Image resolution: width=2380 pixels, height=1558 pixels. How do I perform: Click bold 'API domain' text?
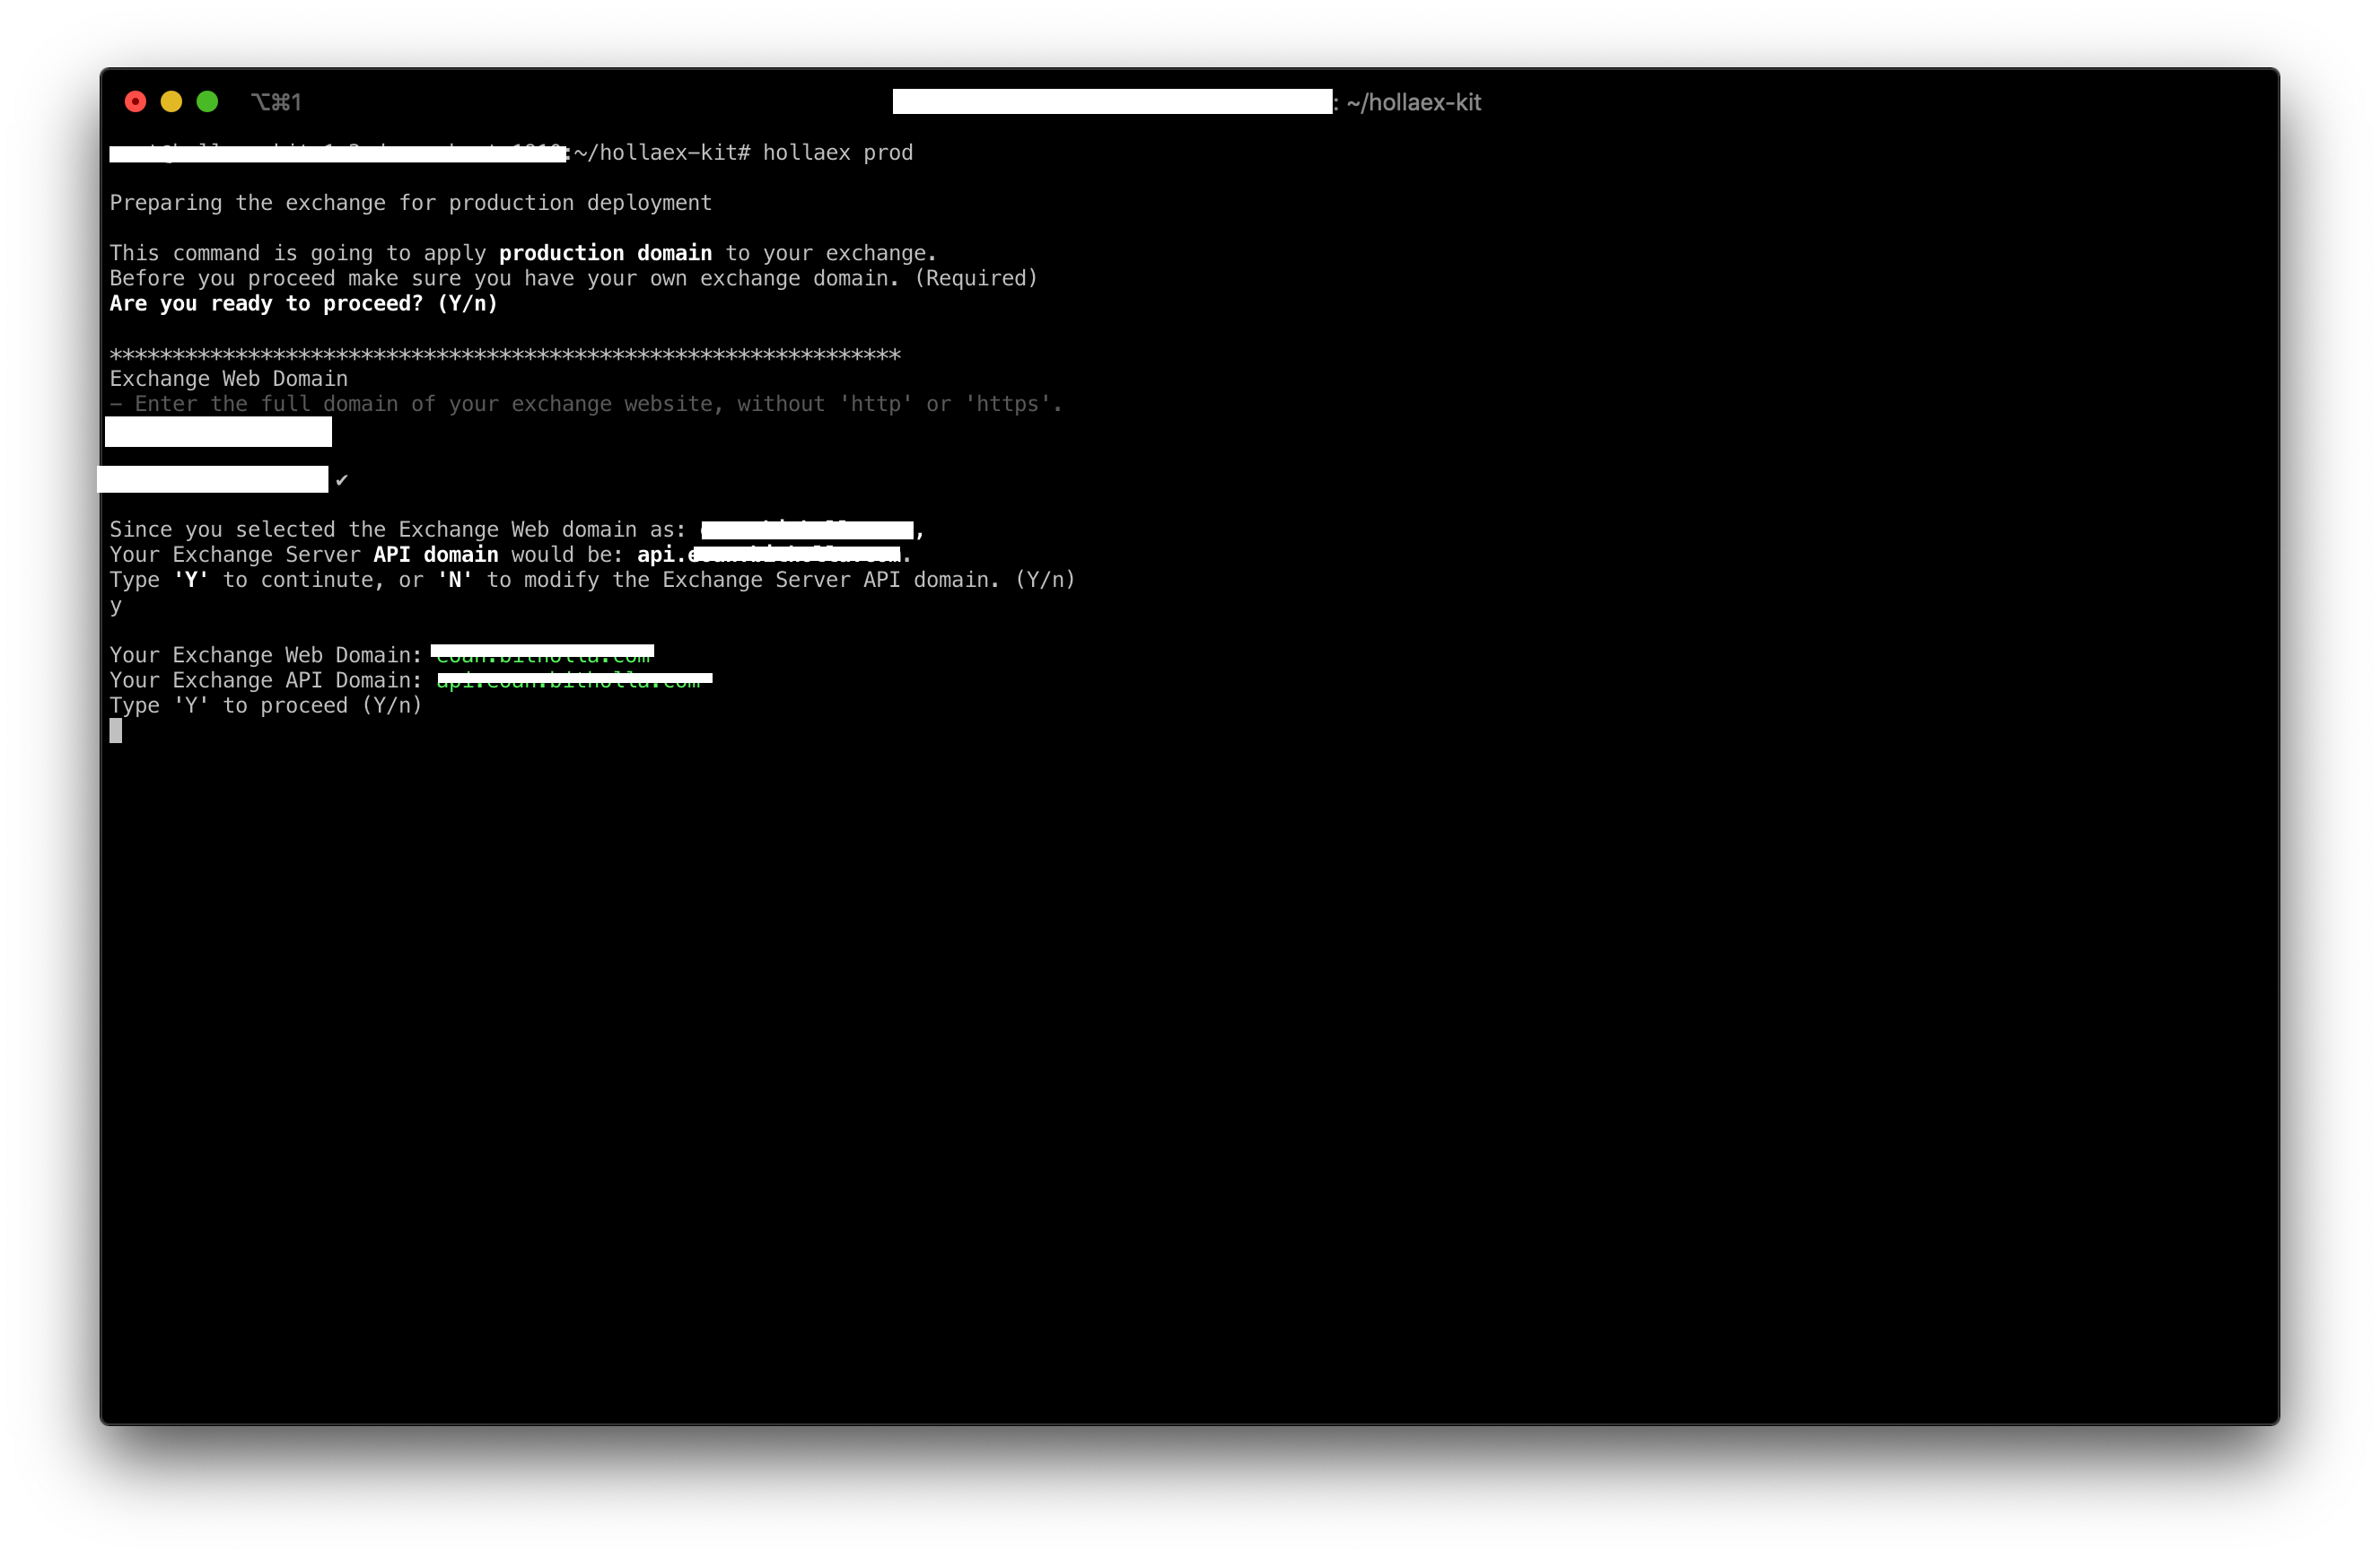click(x=435, y=555)
